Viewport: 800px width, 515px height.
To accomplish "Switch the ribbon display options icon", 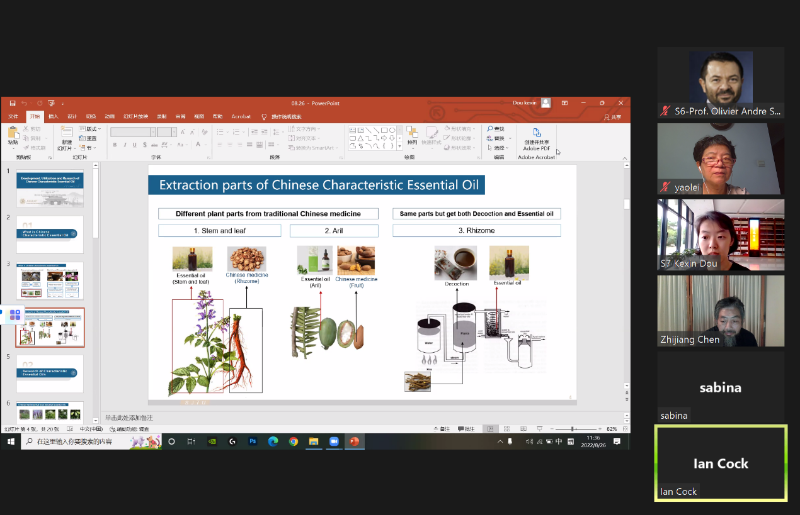I will point(565,103).
